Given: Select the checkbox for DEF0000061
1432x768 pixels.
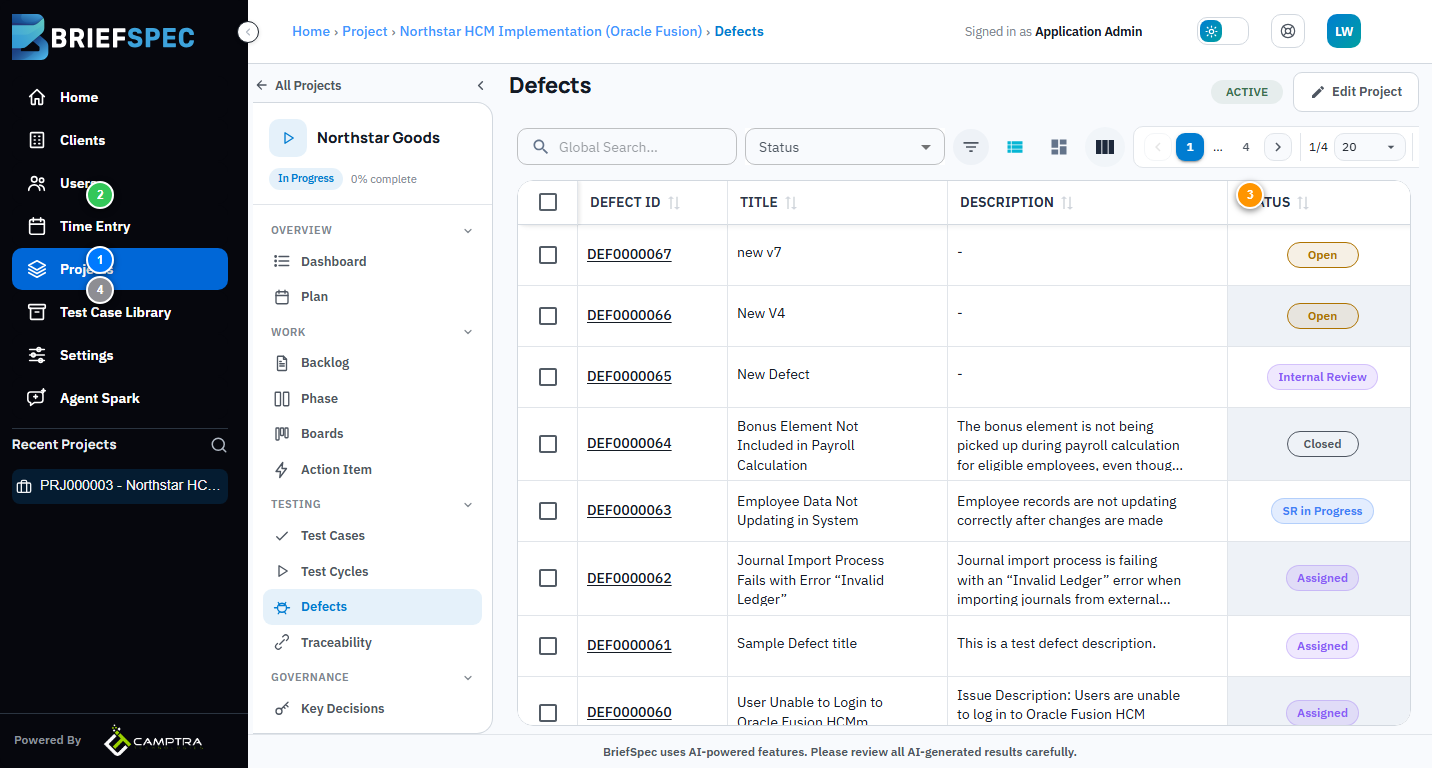Looking at the screenshot, I should point(548,646).
